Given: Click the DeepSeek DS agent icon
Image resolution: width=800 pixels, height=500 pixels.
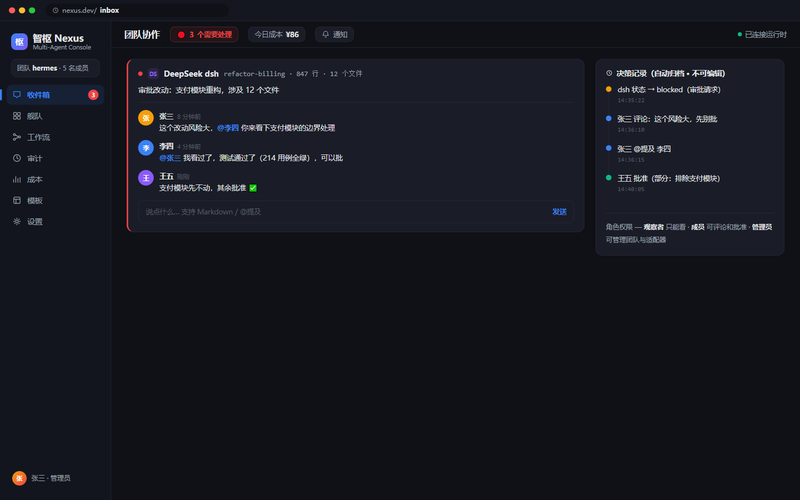Looking at the screenshot, I should pyautogui.click(x=153, y=74).
